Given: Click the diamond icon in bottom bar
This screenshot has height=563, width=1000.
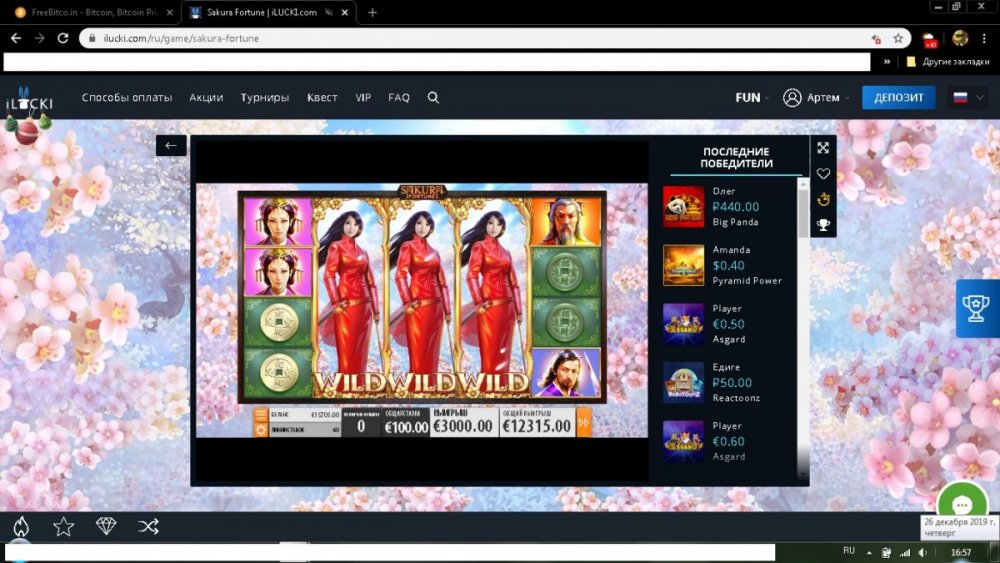Looking at the screenshot, I should click(106, 526).
